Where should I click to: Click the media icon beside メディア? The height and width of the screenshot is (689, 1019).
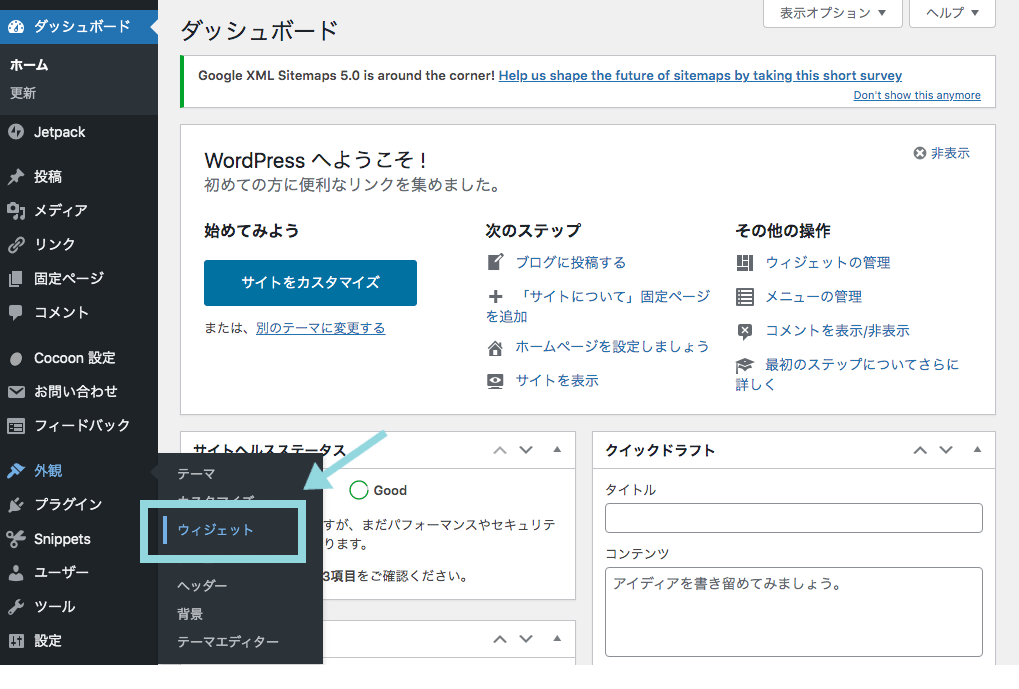(x=16, y=211)
